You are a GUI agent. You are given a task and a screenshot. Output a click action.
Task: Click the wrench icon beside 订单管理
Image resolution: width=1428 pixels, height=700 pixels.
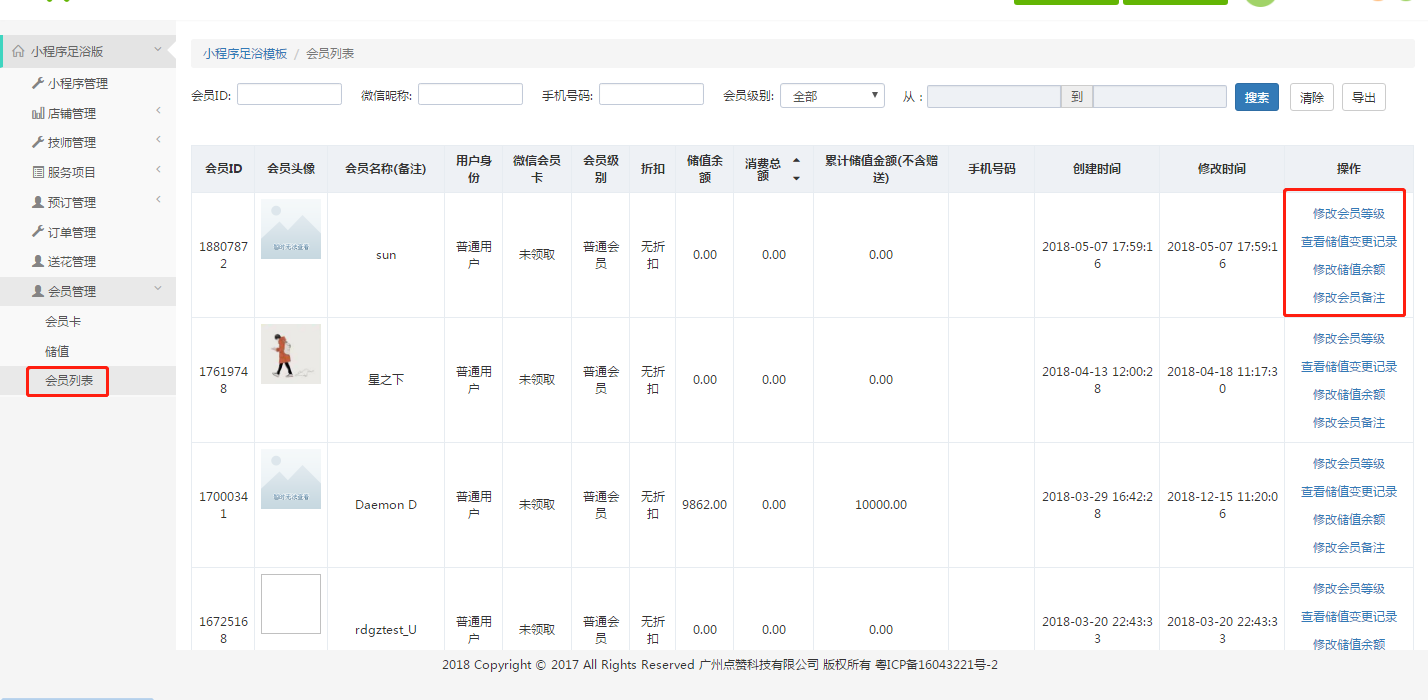tap(38, 232)
